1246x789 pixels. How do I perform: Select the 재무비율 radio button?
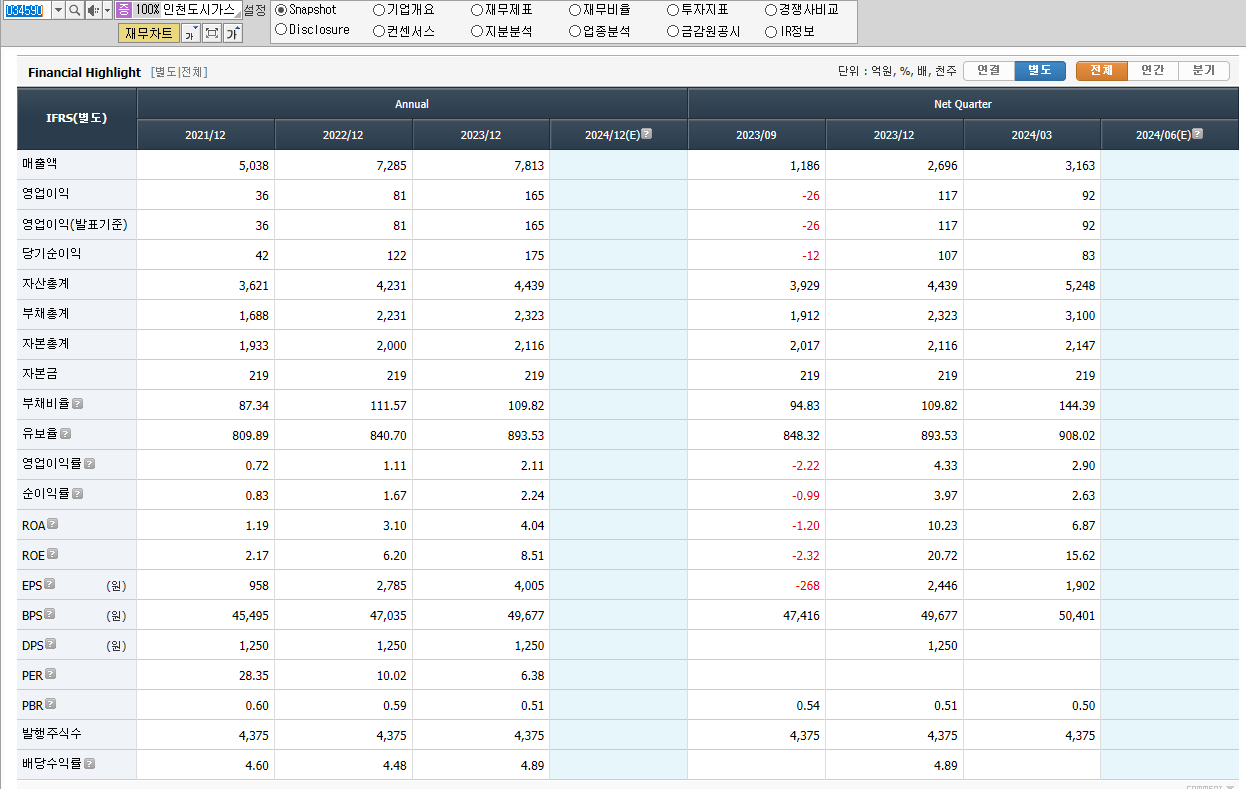(575, 10)
